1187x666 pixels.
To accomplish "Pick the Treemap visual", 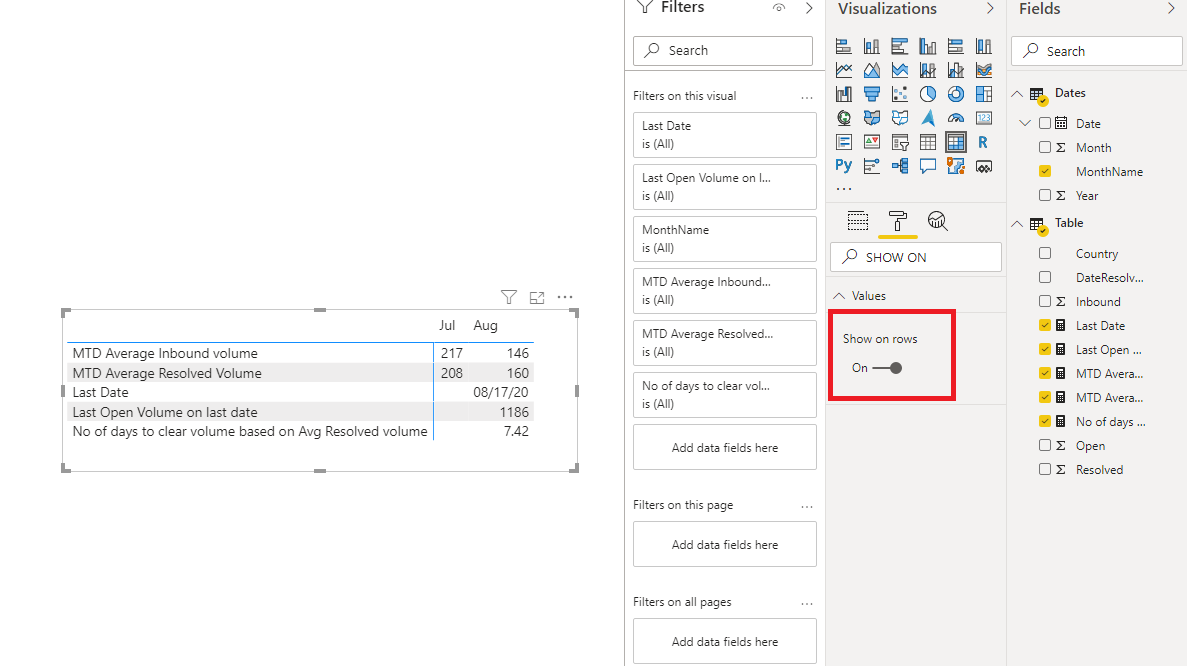I will coord(983,95).
